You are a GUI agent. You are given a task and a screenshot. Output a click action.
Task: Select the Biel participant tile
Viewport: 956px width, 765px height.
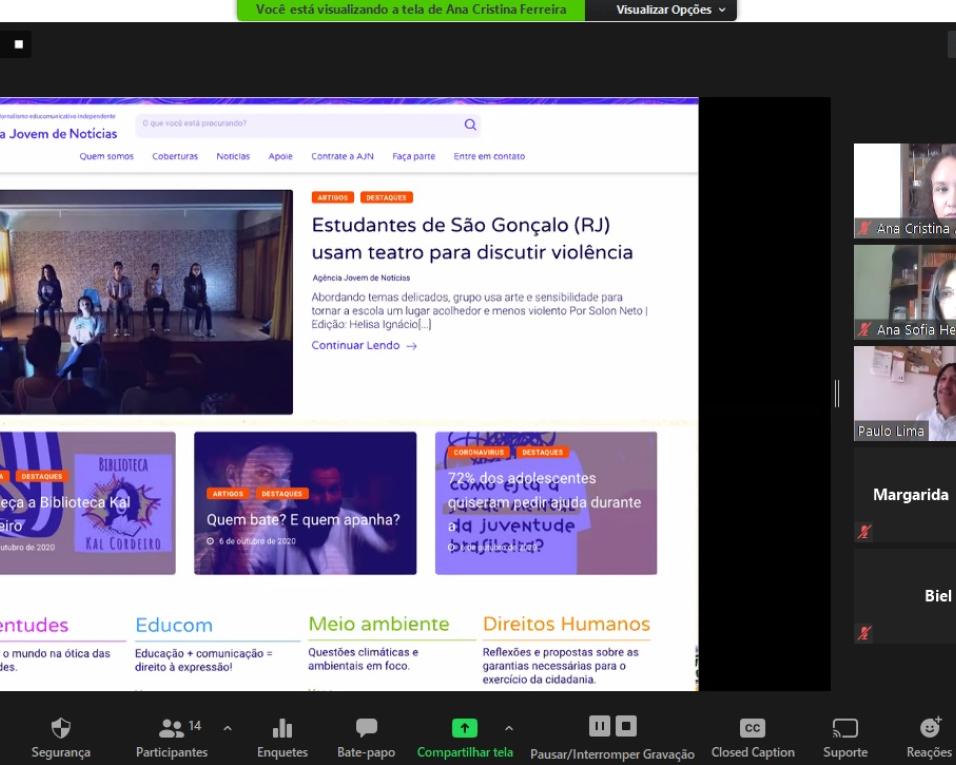[x=905, y=596]
